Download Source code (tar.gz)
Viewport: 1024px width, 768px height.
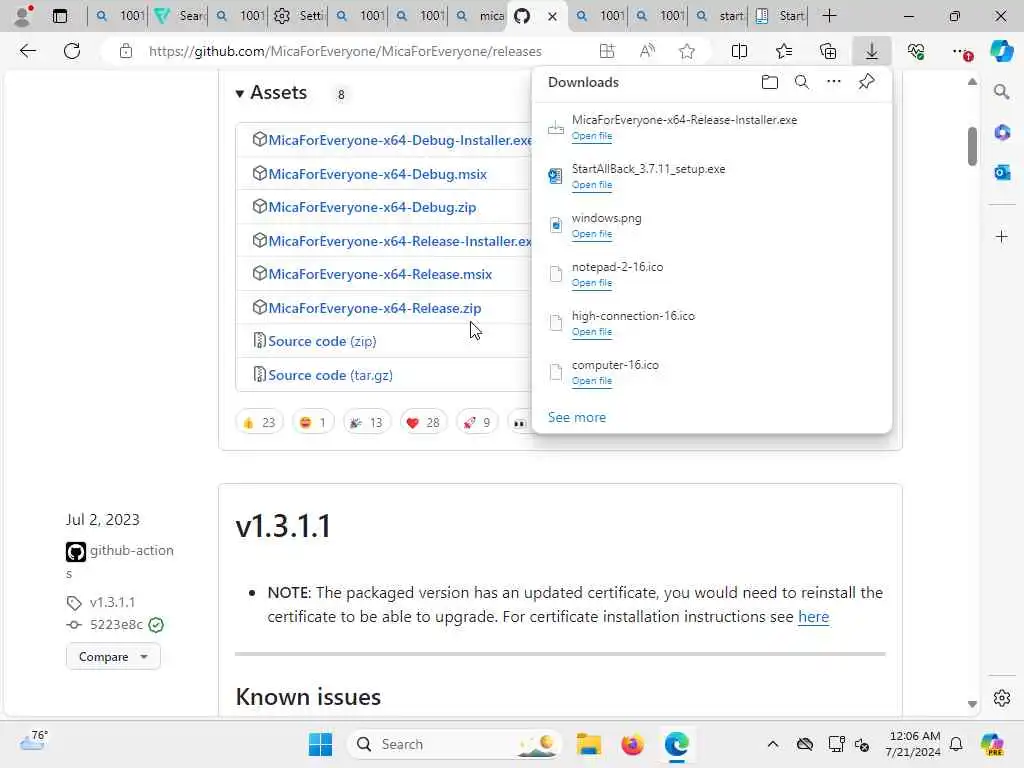(330, 375)
